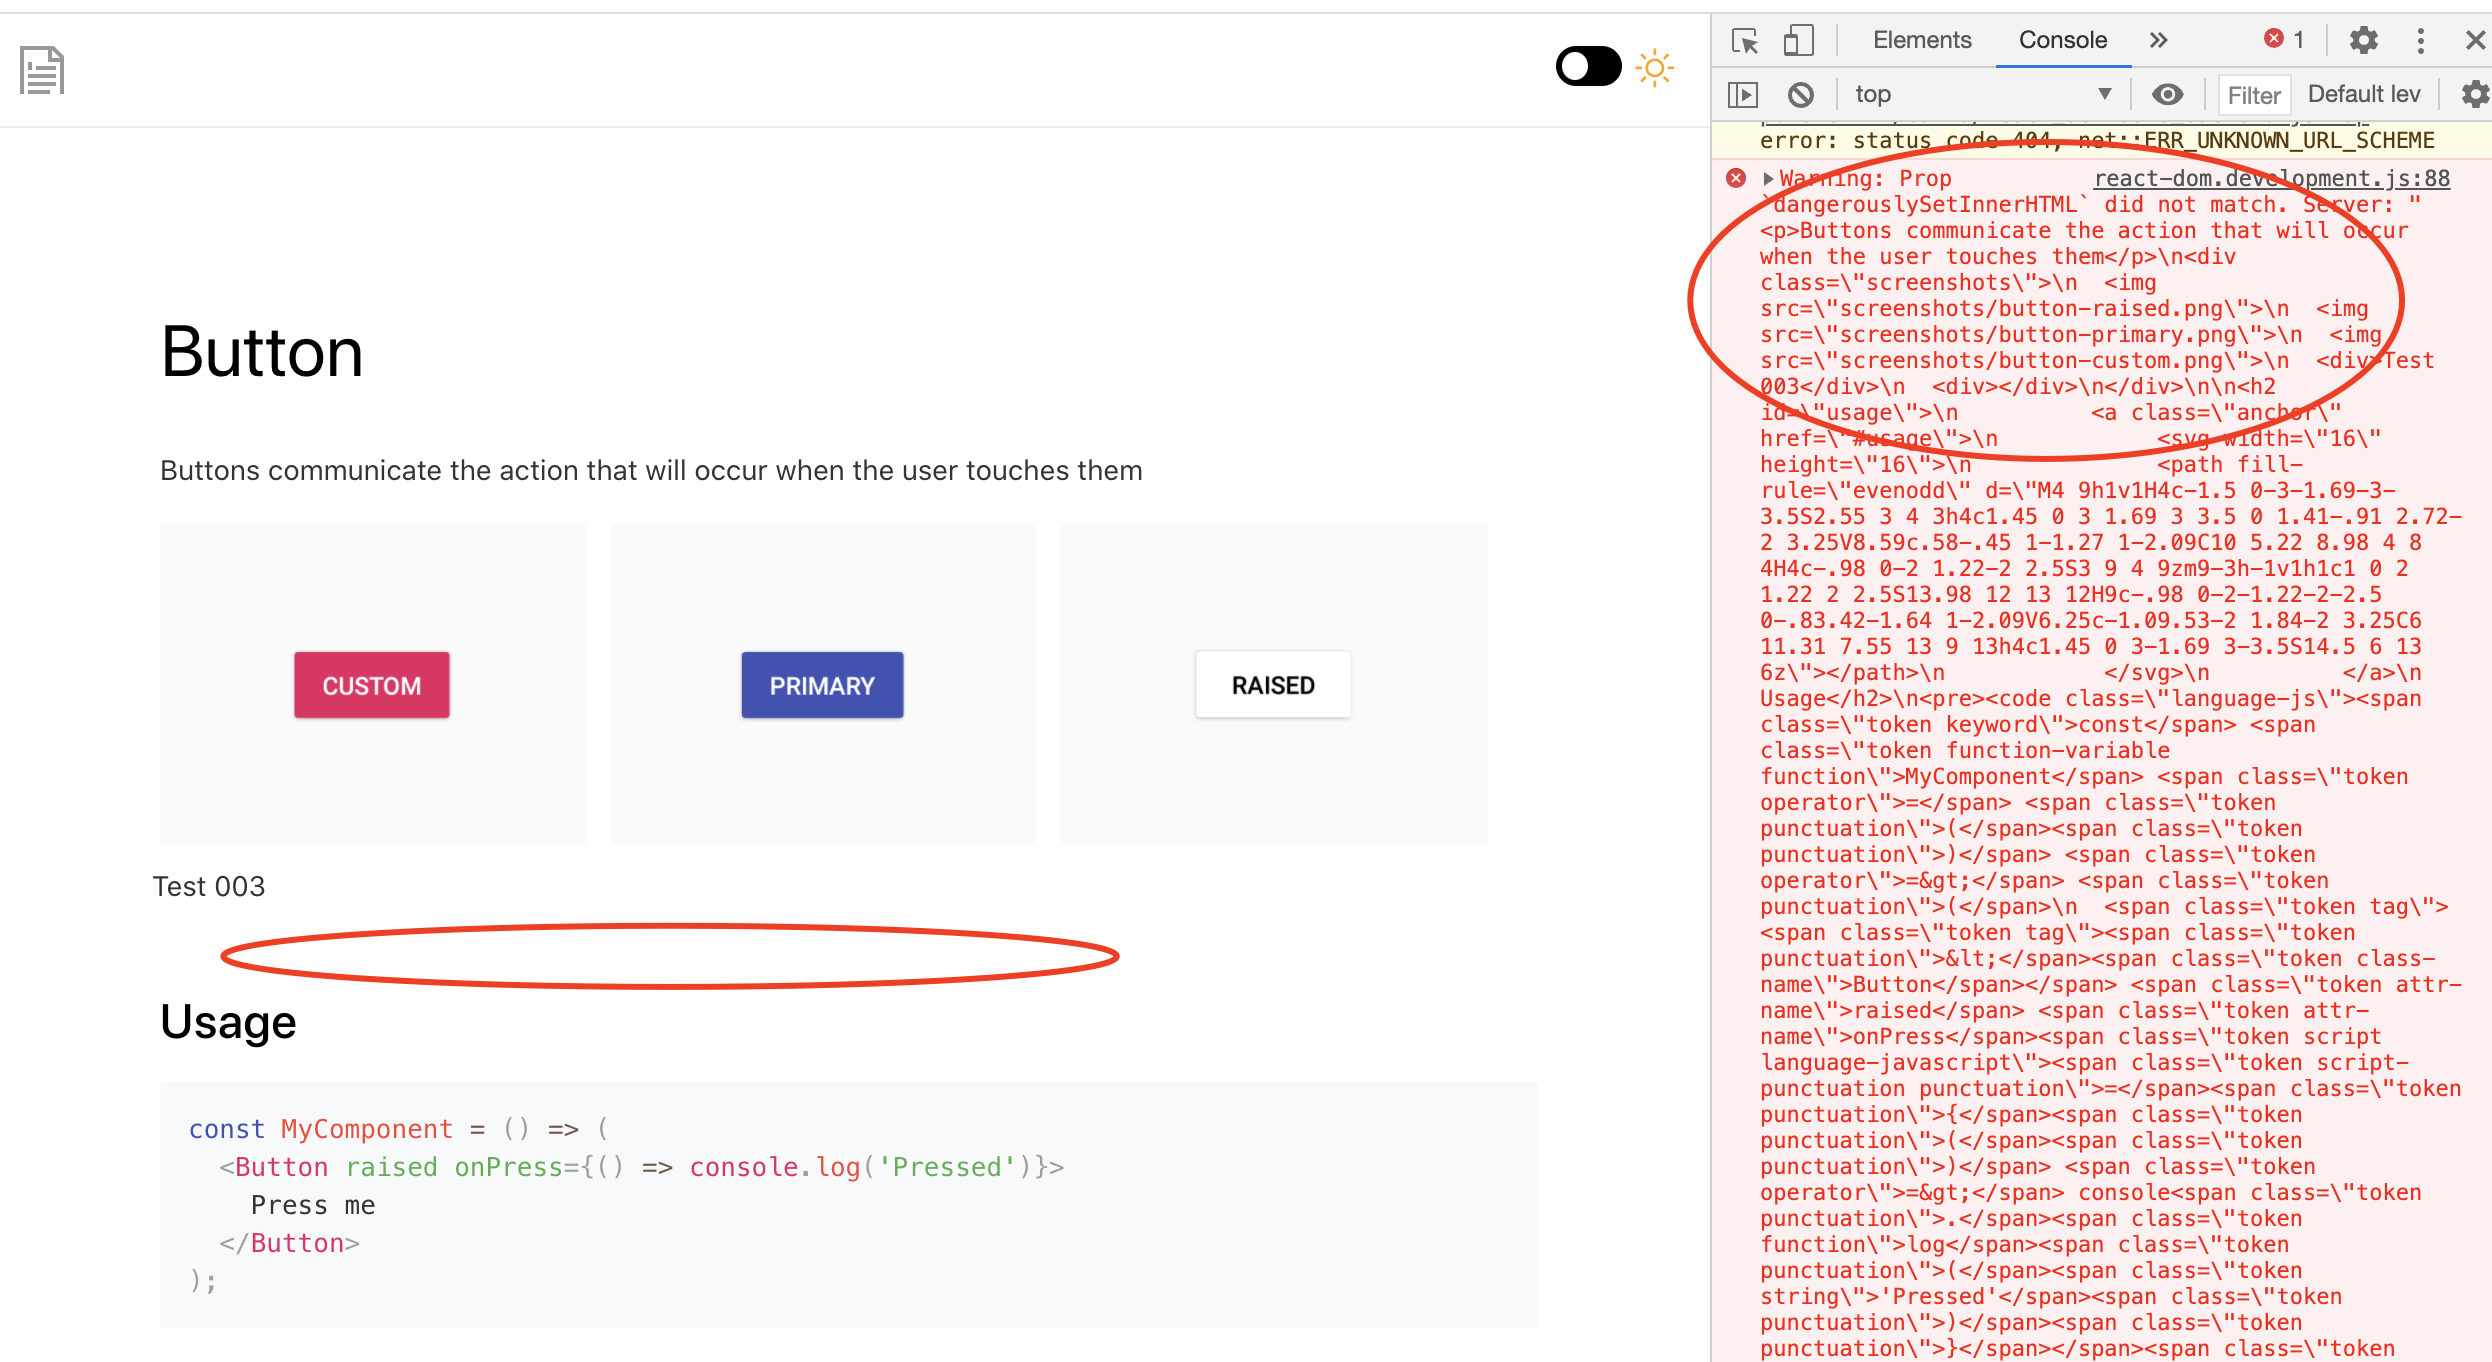
Task: Toggle the device toolbar emulation icon
Action: (x=1798, y=40)
